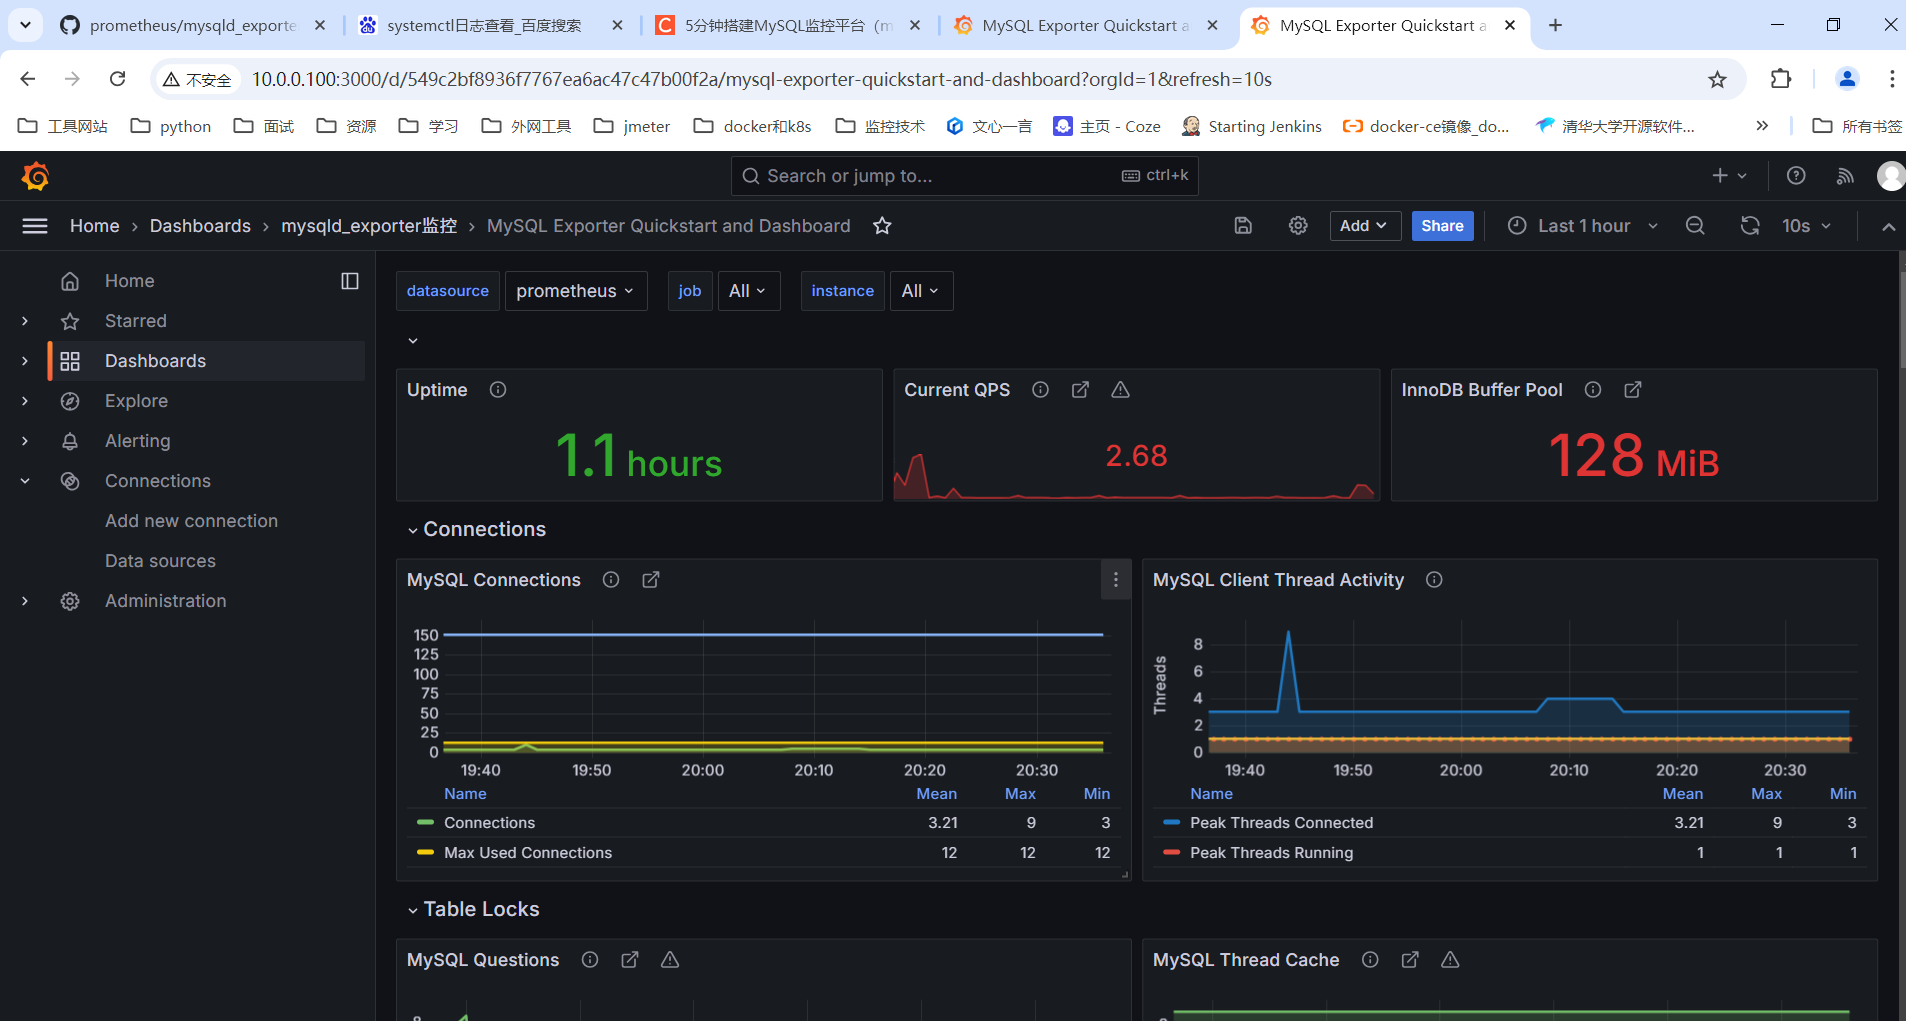Refresh the dashboard now
This screenshot has height=1021, width=1906.
pyautogui.click(x=1750, y=226)
